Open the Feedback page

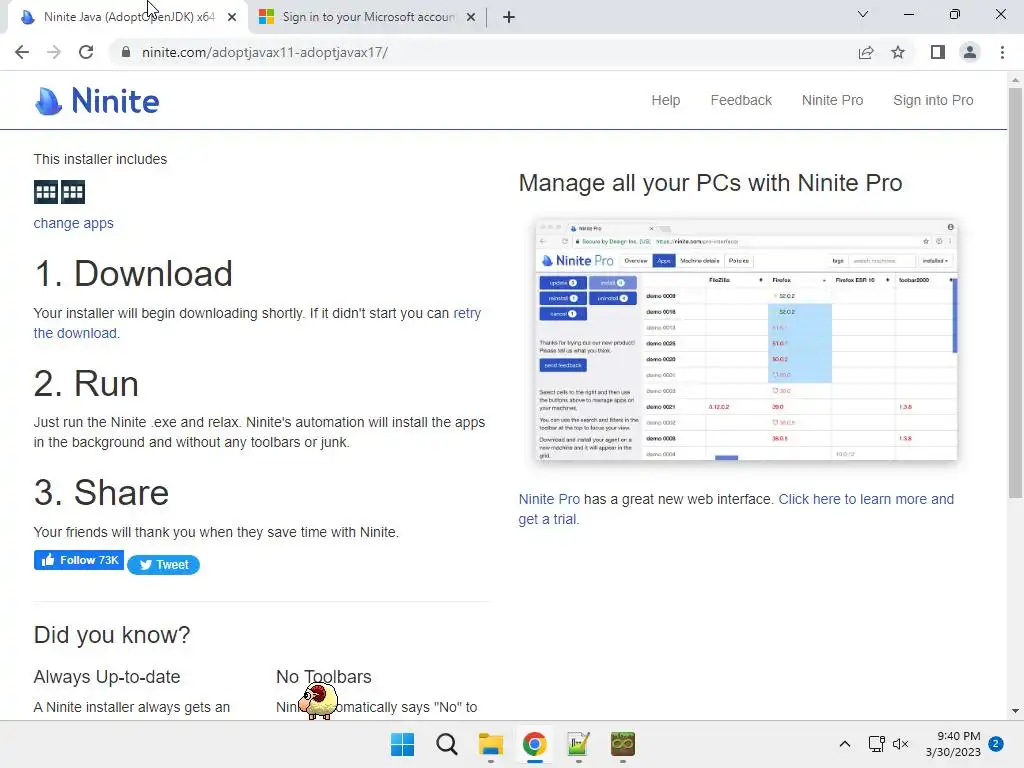(x=741, y=100)
